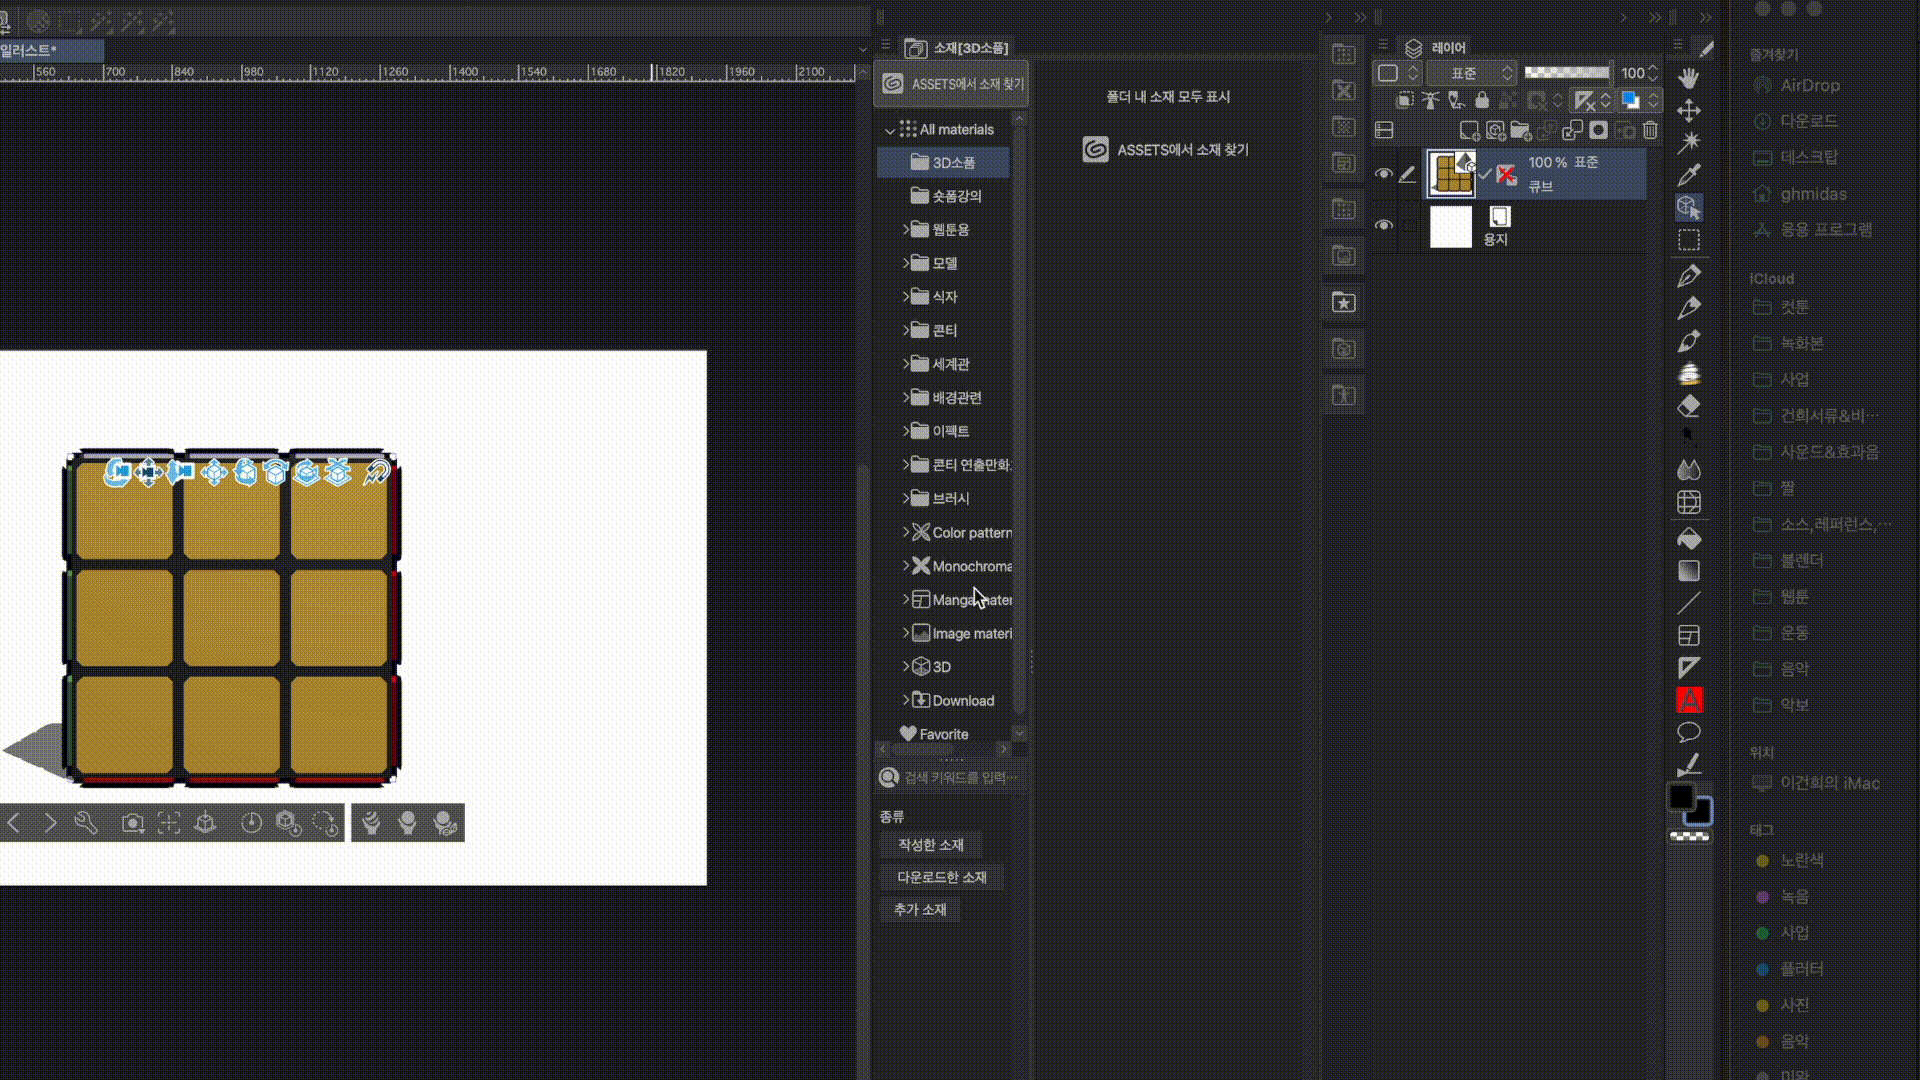Click the camera icon in 3D launcher
The height and width of the screenshot is (1080, 1920).
(132, 823)
